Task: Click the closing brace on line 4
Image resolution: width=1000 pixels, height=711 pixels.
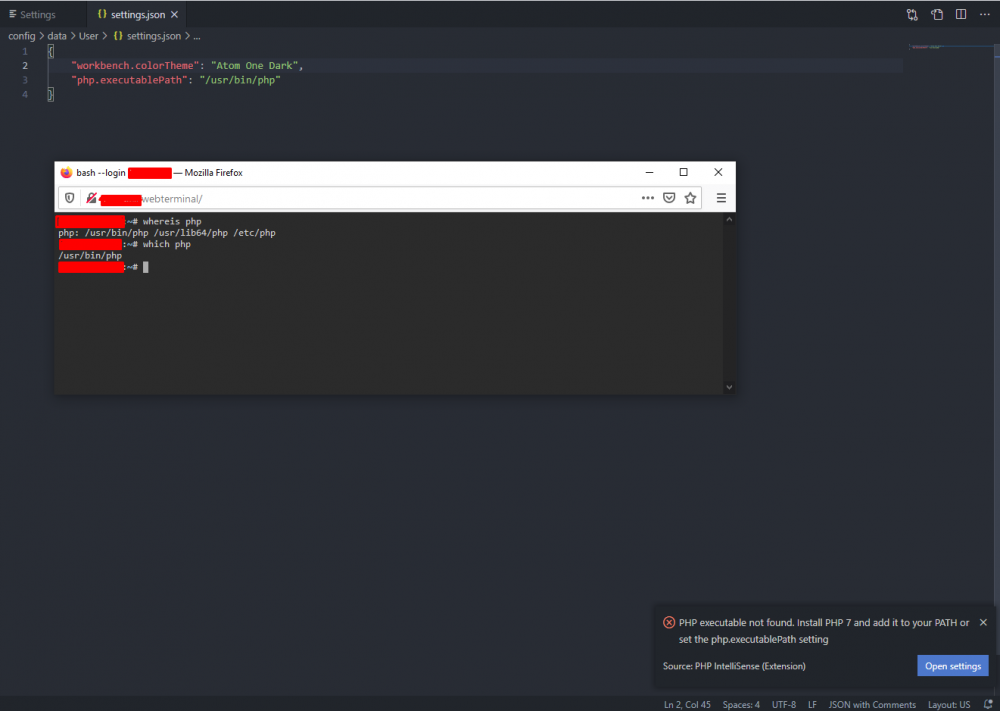Action: click(x=50, y=94)
